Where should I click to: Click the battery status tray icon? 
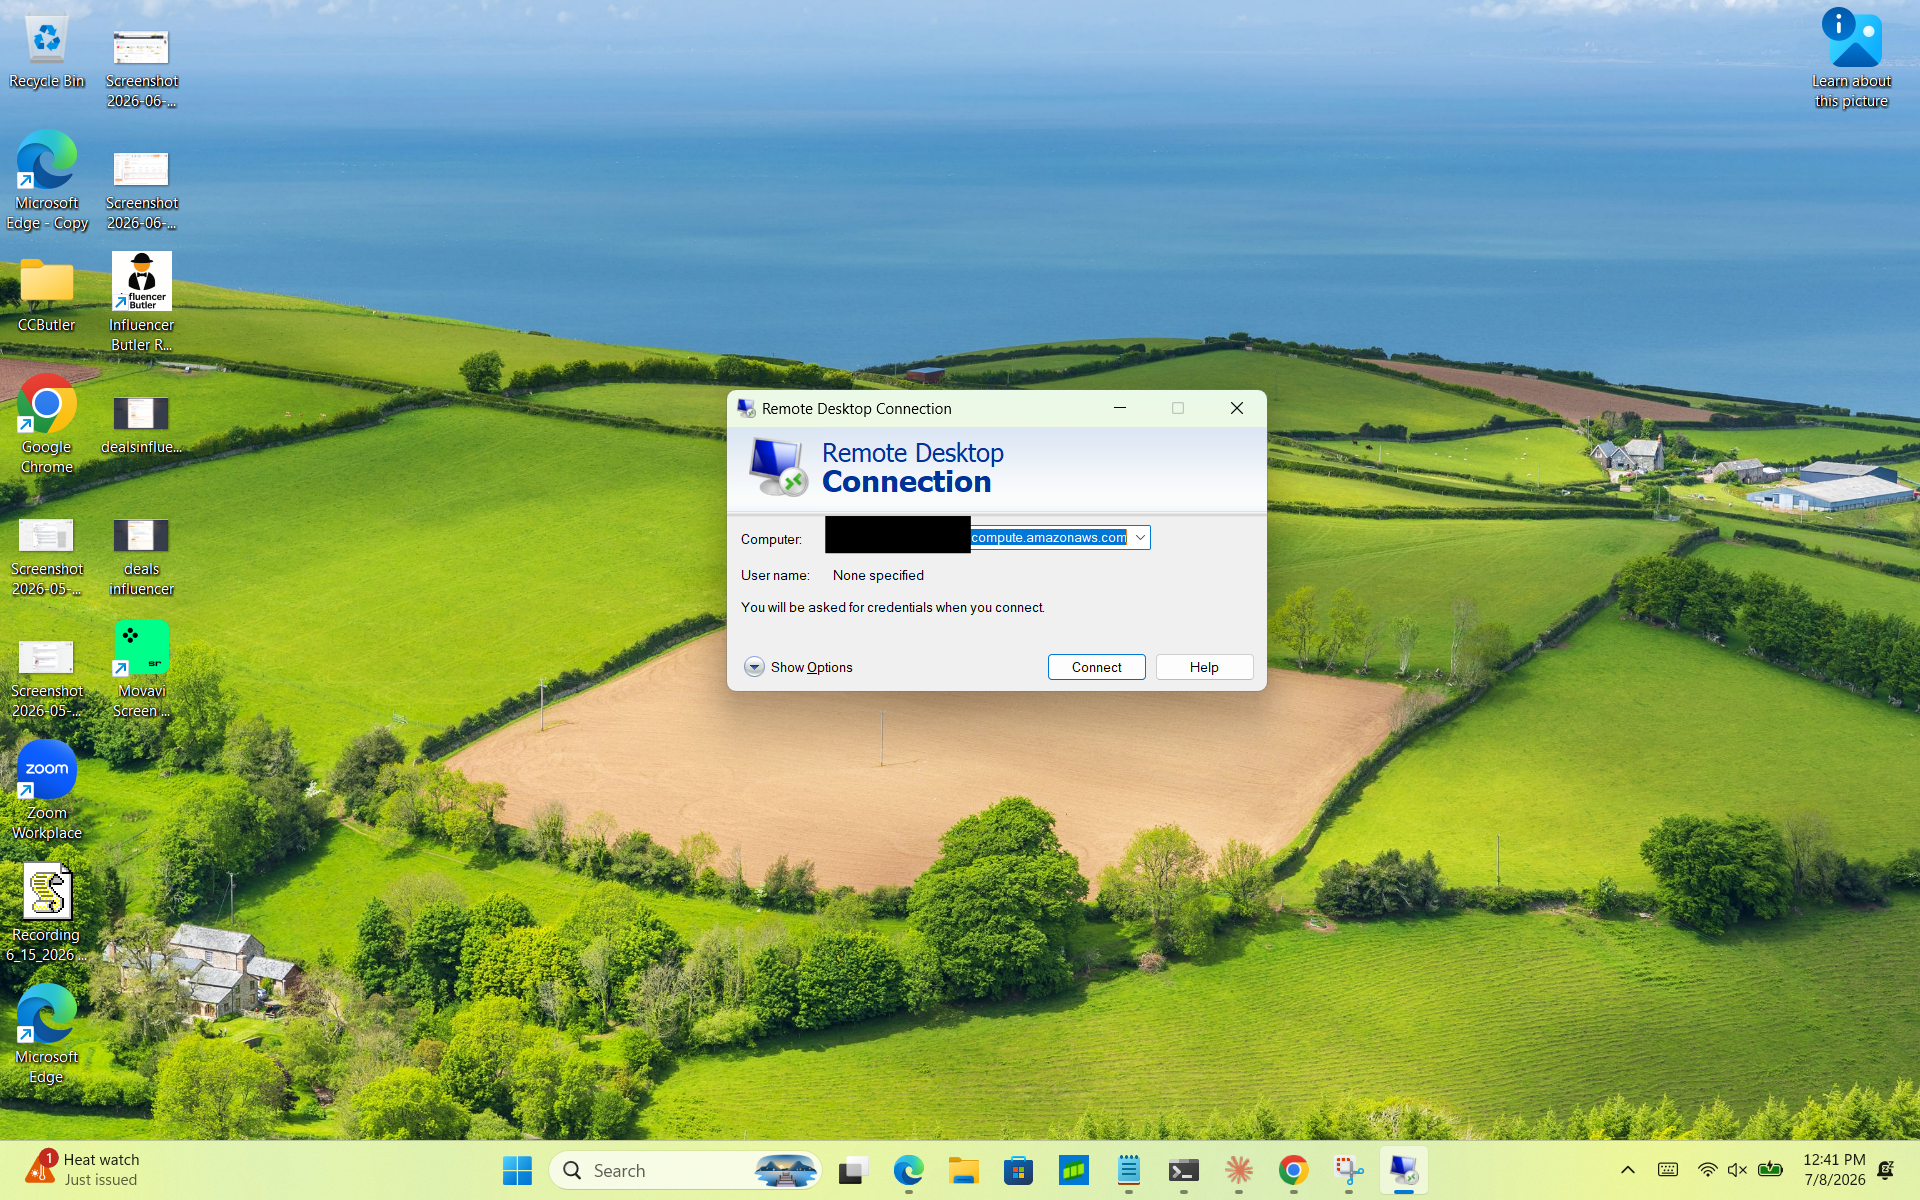pyautogui.click(x=1770, y=1170)
